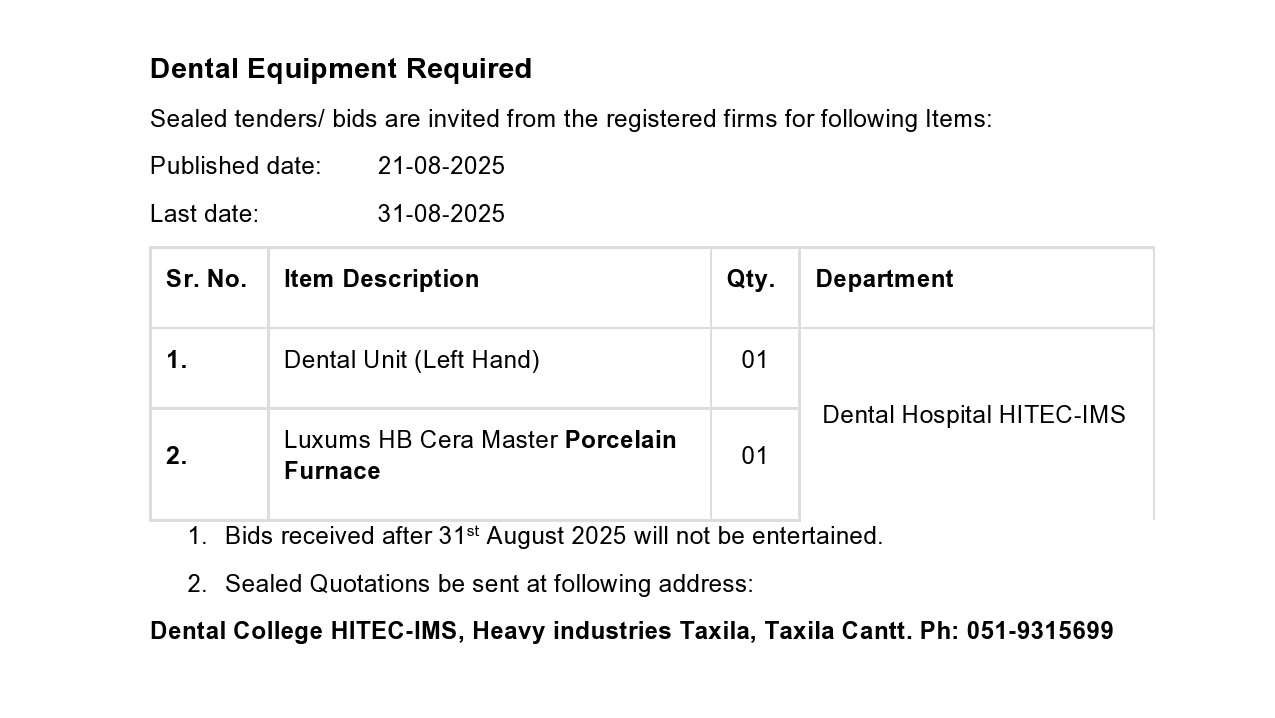1275x718 pixels.
Task: Click the bold Porcelain Furnace text
Action: 480,456
